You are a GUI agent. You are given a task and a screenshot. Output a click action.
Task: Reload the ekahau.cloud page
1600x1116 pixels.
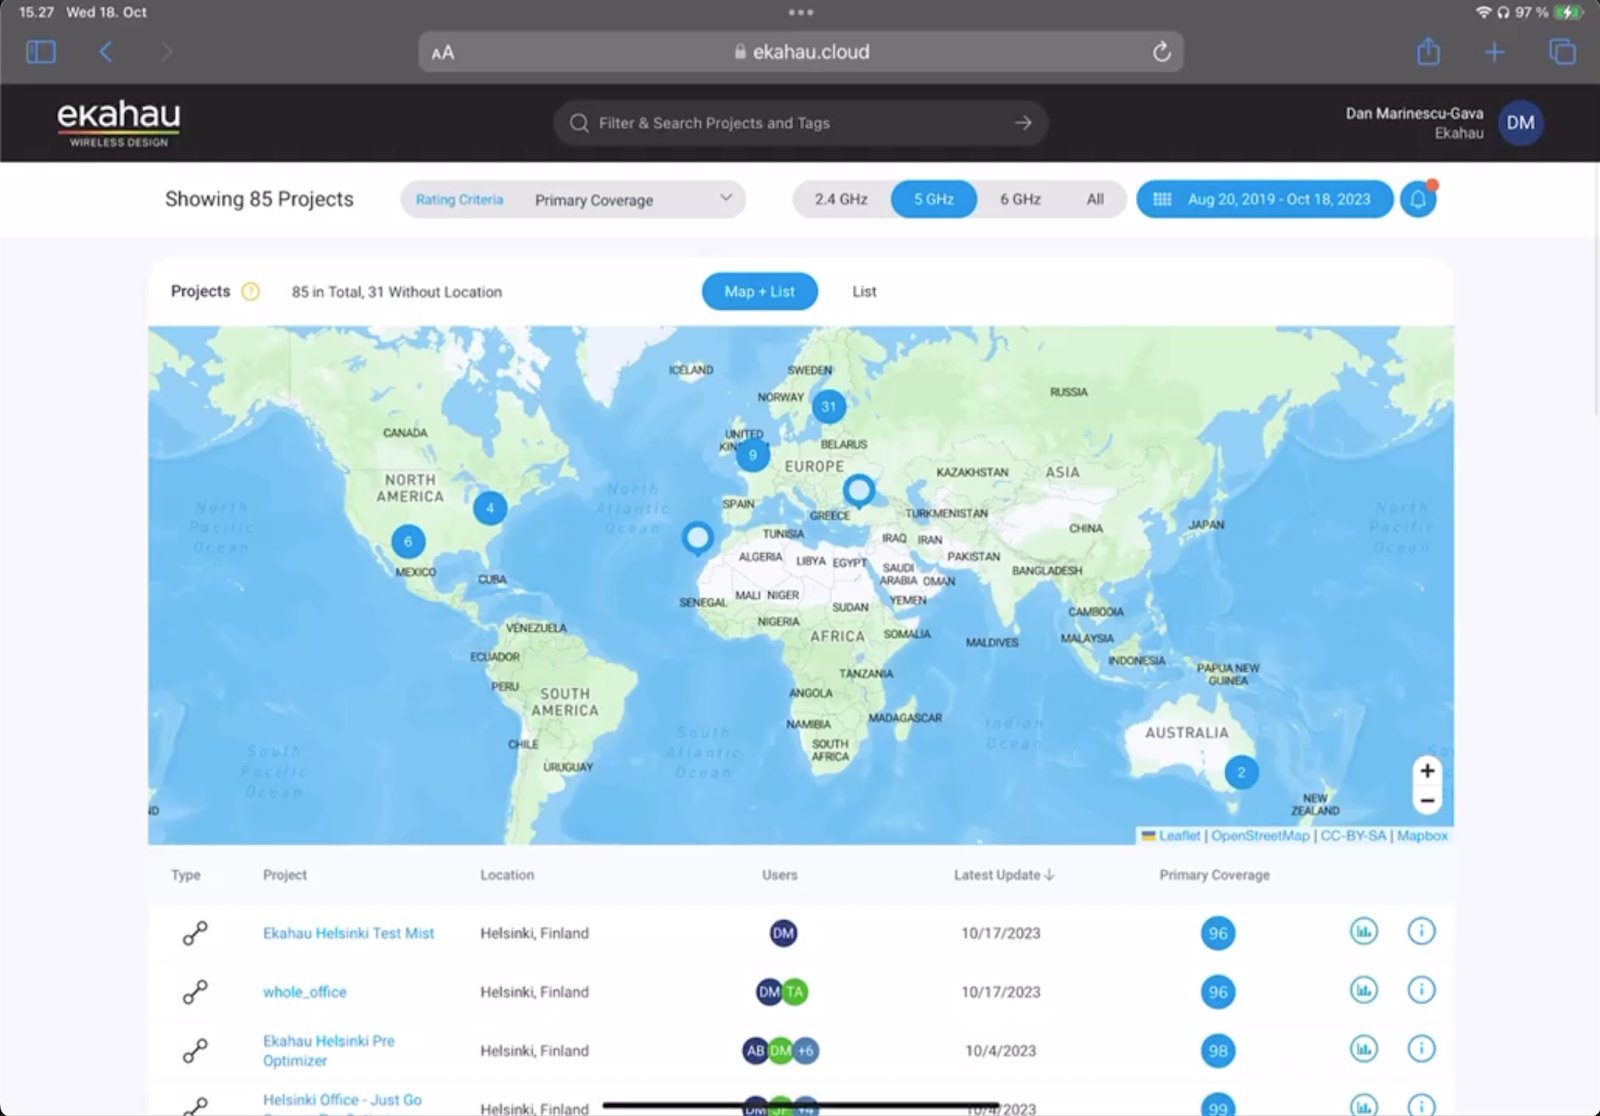(1161, 52)
